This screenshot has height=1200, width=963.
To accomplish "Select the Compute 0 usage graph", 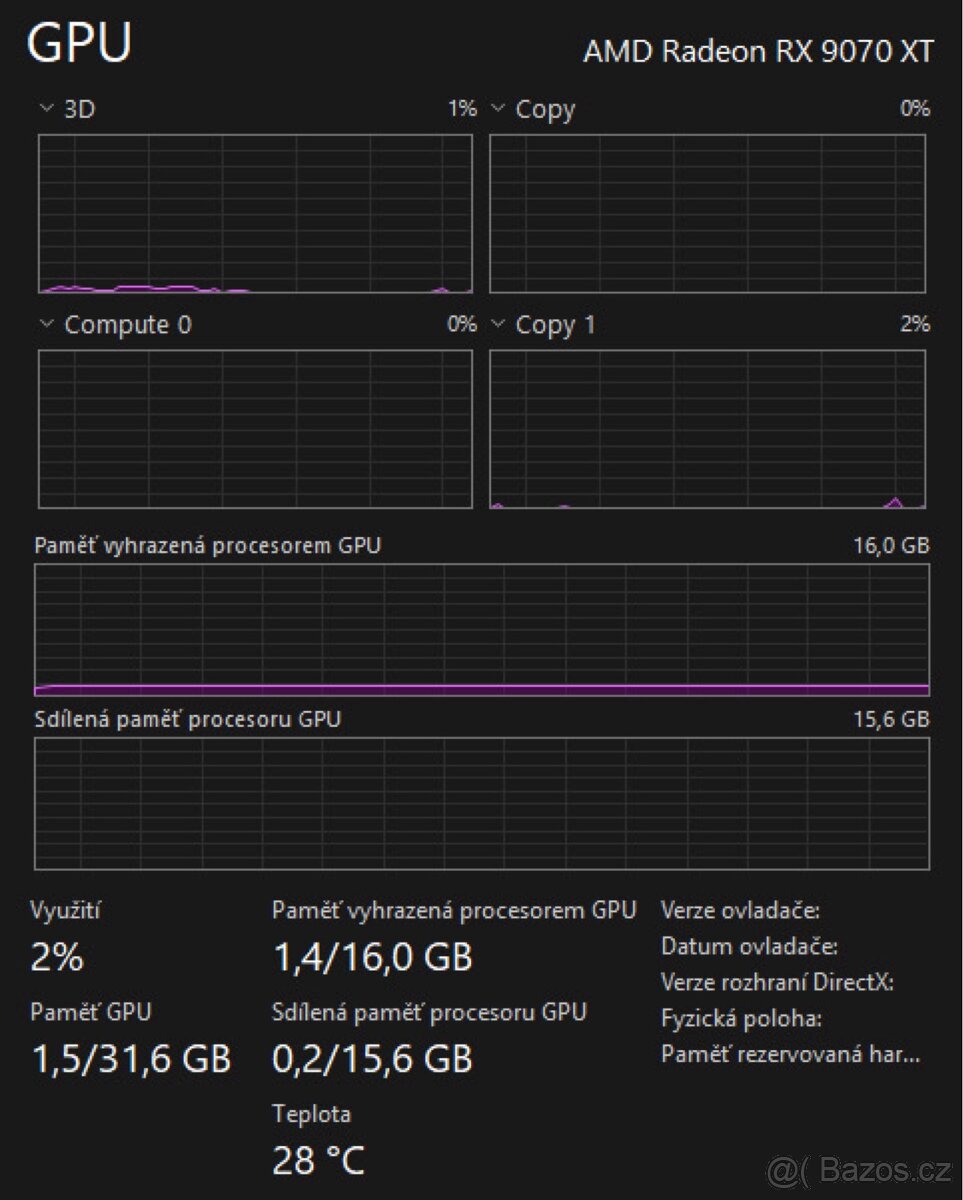I will click(255, 429).
